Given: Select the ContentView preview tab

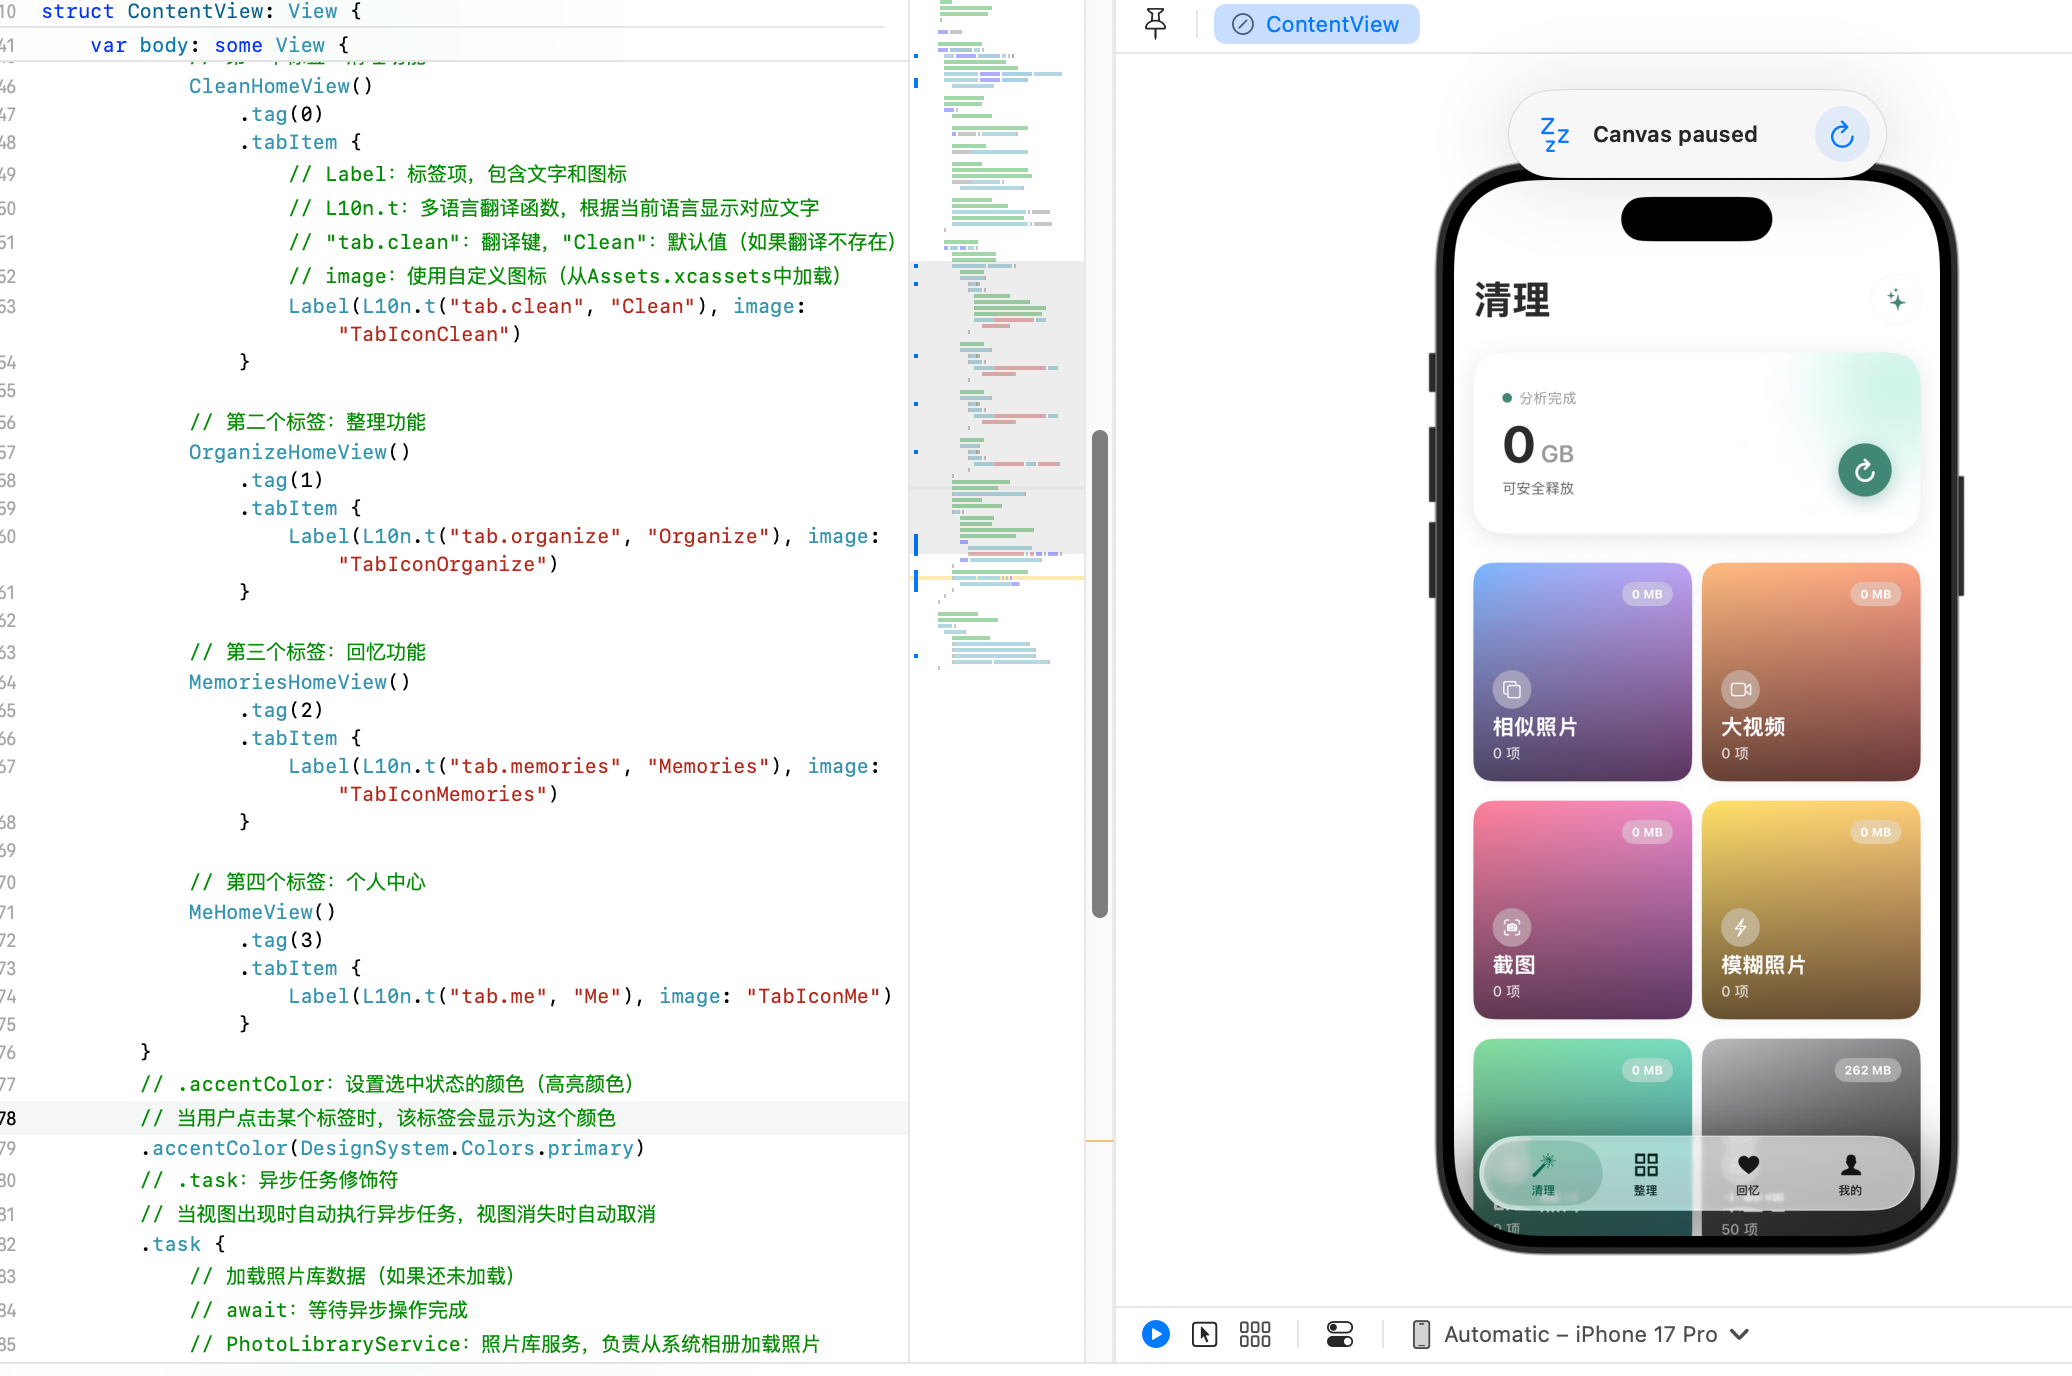Looking at the screenshot, I should [1316, 24].
